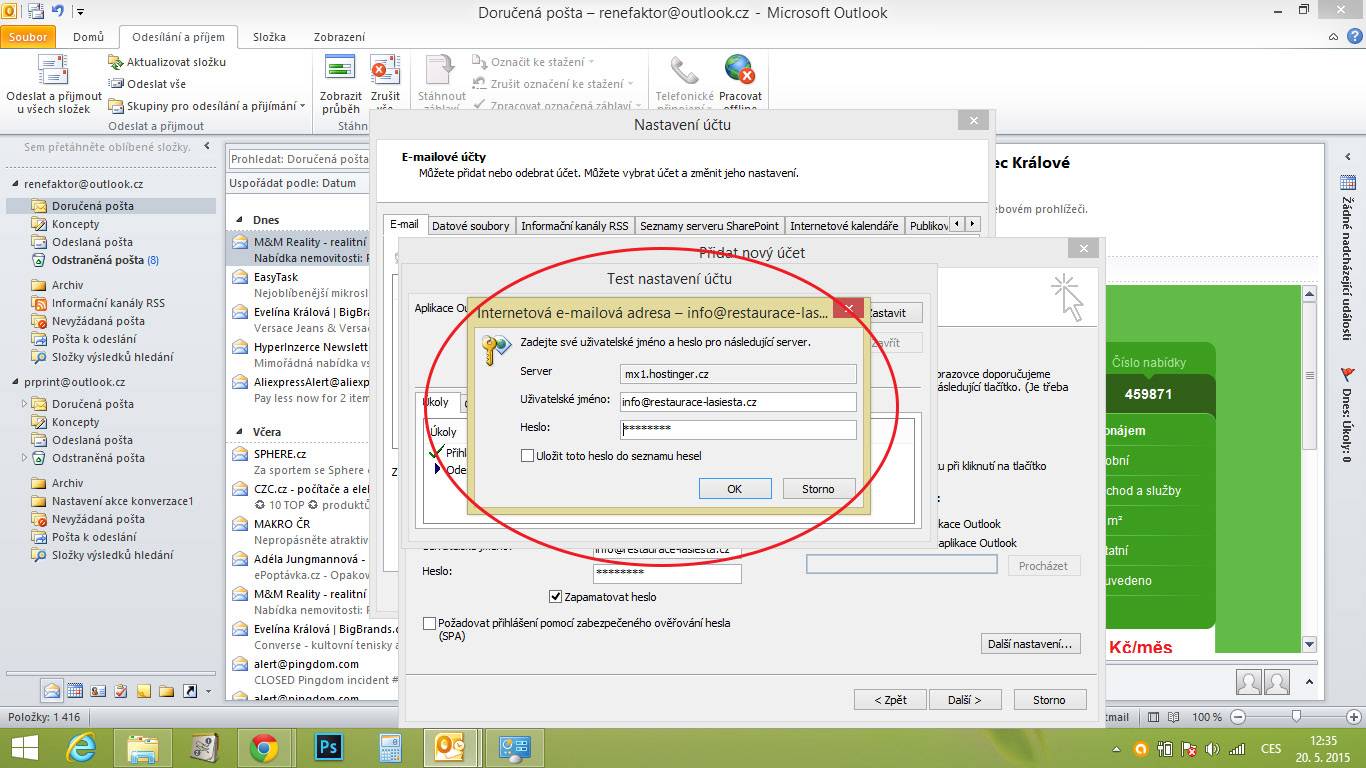This screenshot has width=1366, height=768.
Task: Open the Contacts view in navigation bar
Action: pyautogui.click(x=98, y=690)
